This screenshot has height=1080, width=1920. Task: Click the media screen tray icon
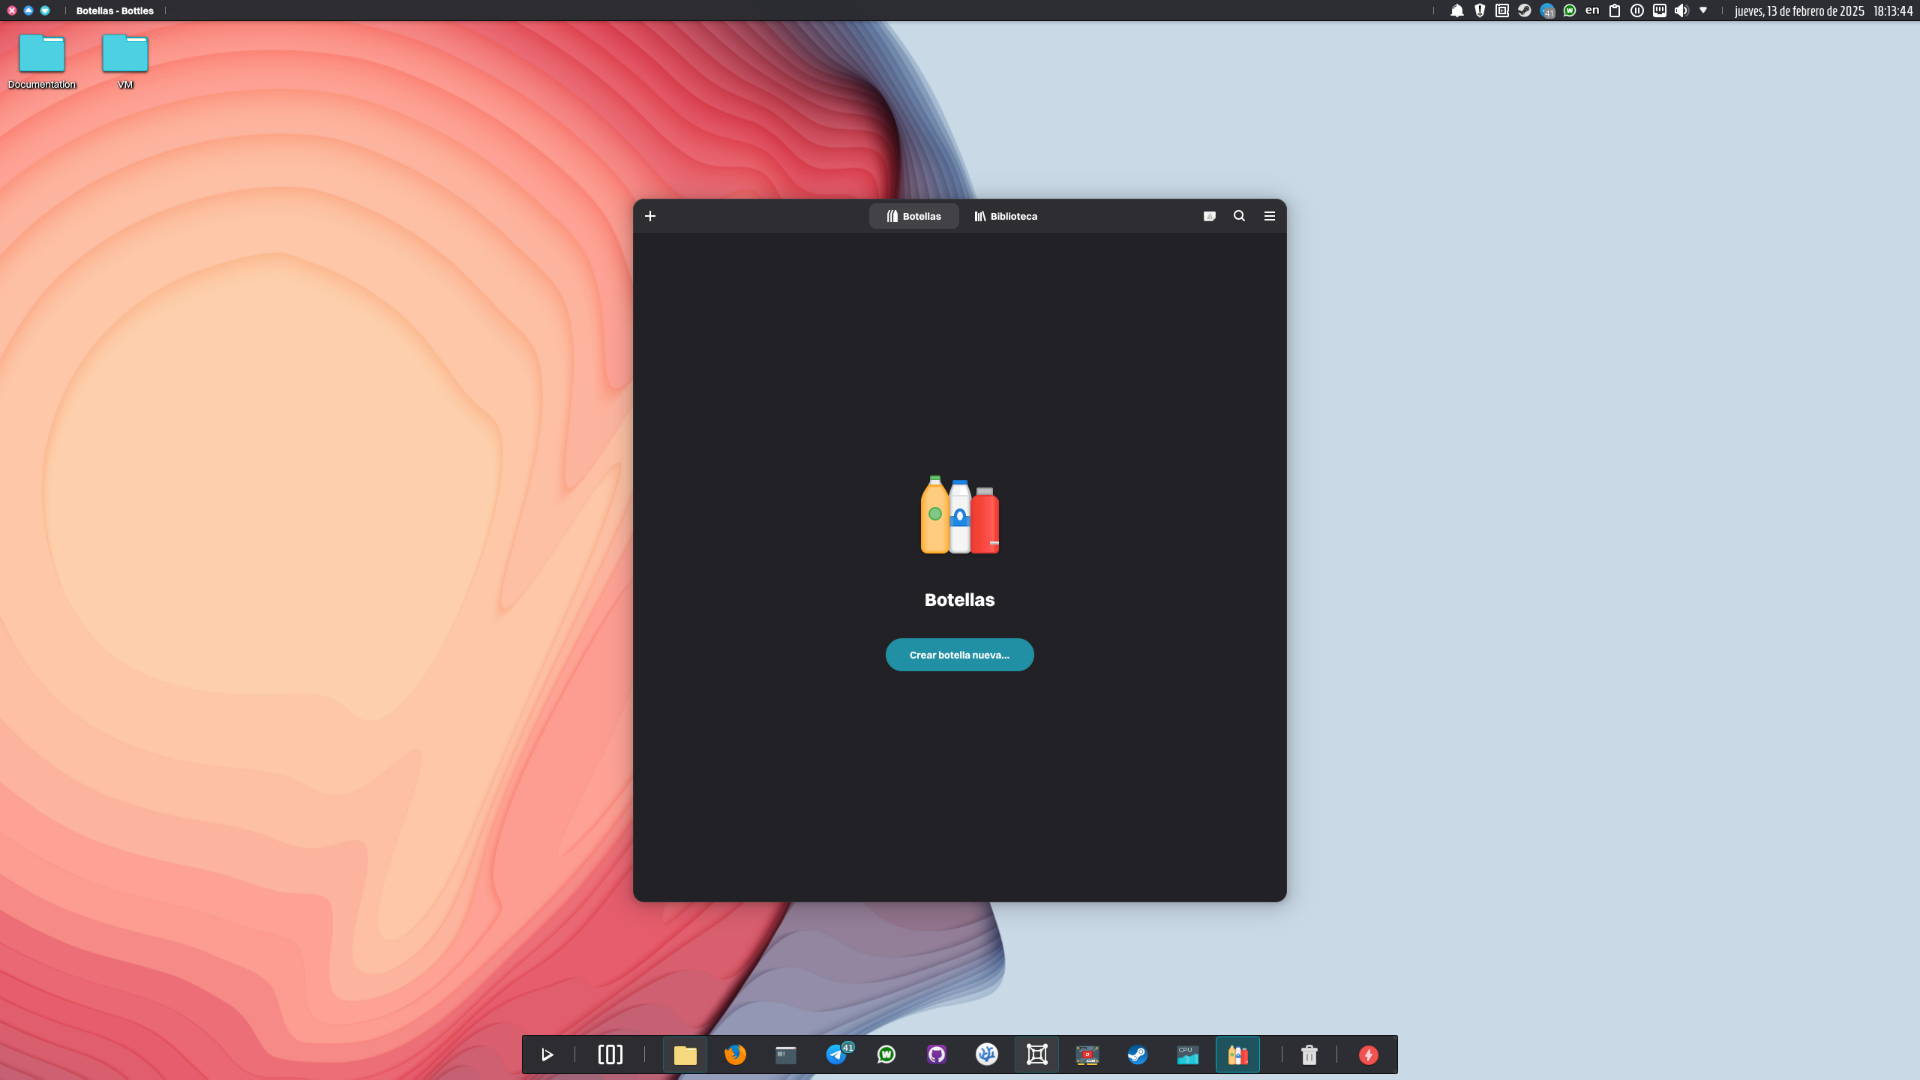[1502, 11]
